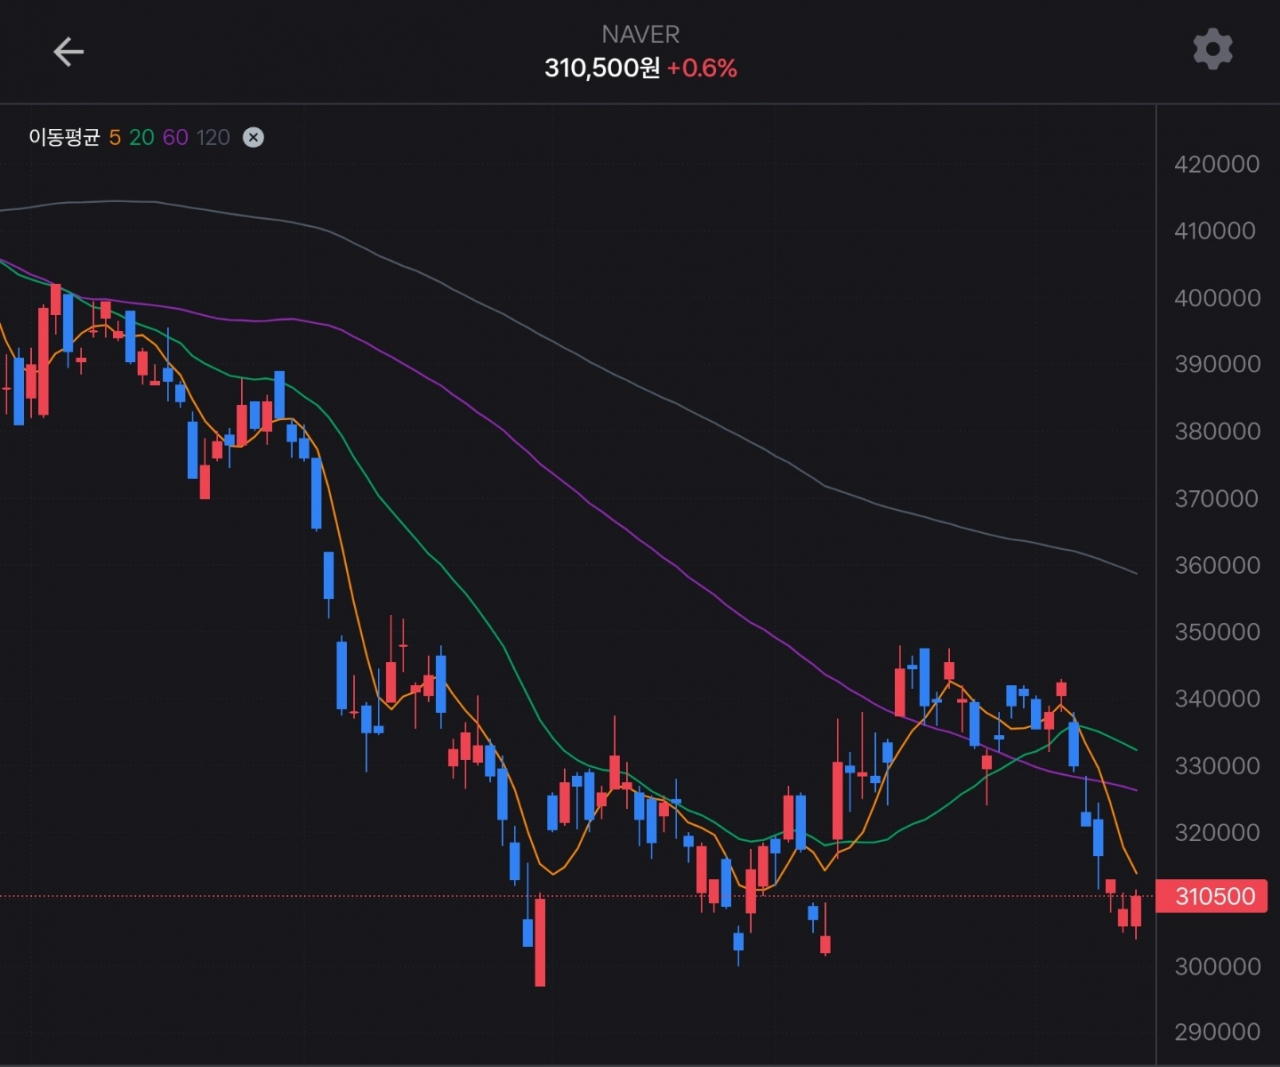
Task: Select the latest red candlestick at chart's right edge
Action: 1136,912
